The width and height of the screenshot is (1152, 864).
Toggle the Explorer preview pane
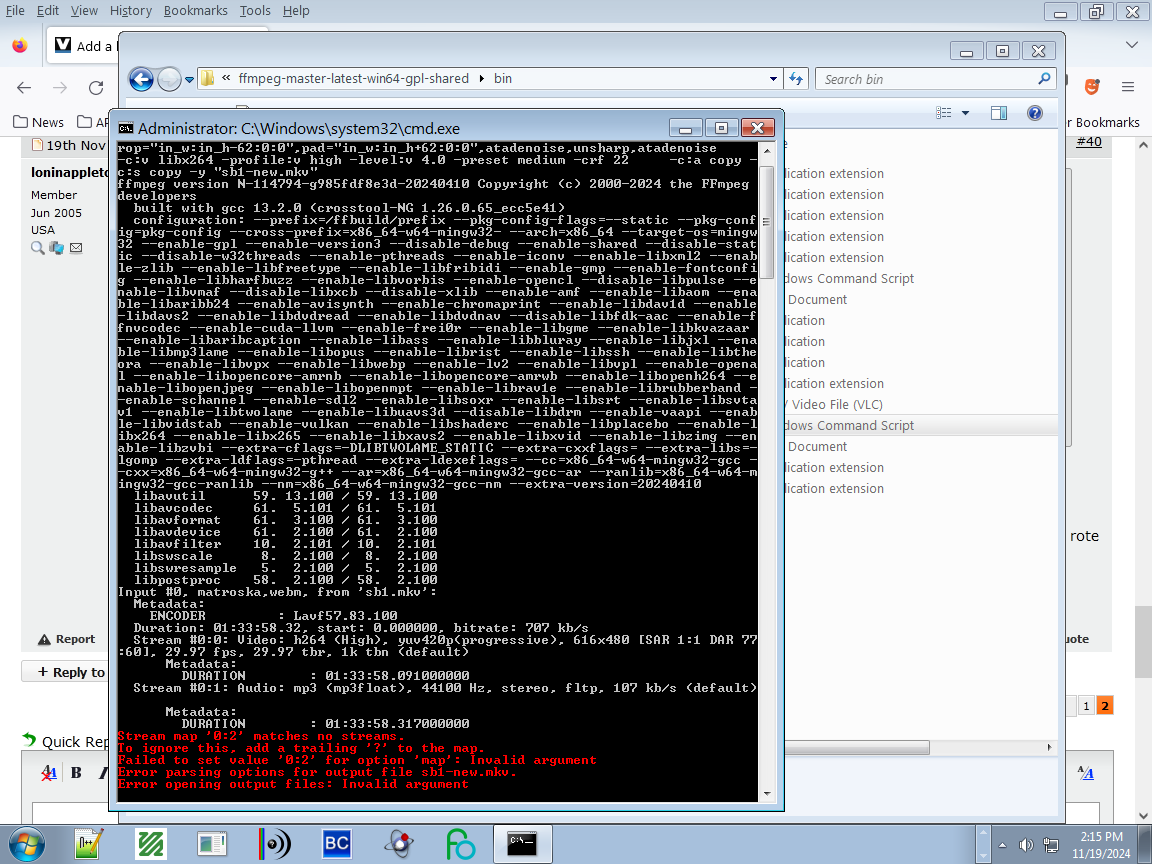coord(998,112)
